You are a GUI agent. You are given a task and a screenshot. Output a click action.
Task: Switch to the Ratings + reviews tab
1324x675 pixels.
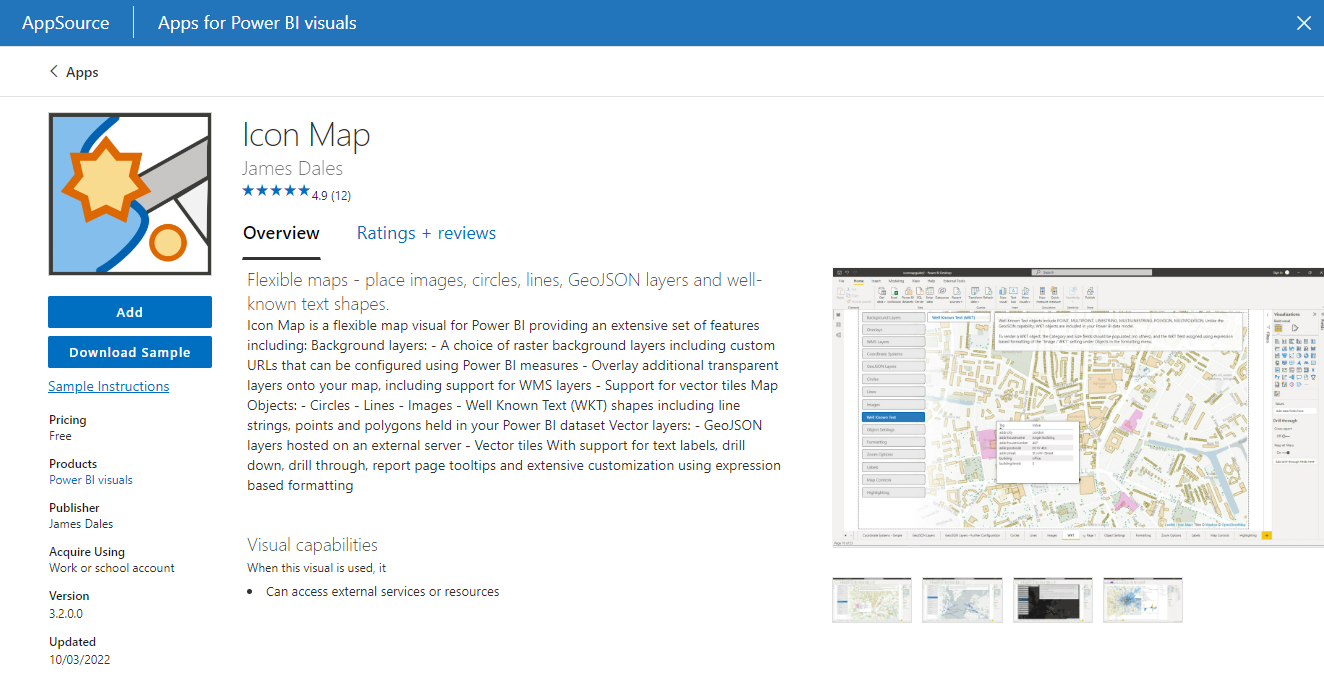pos(426,233)
